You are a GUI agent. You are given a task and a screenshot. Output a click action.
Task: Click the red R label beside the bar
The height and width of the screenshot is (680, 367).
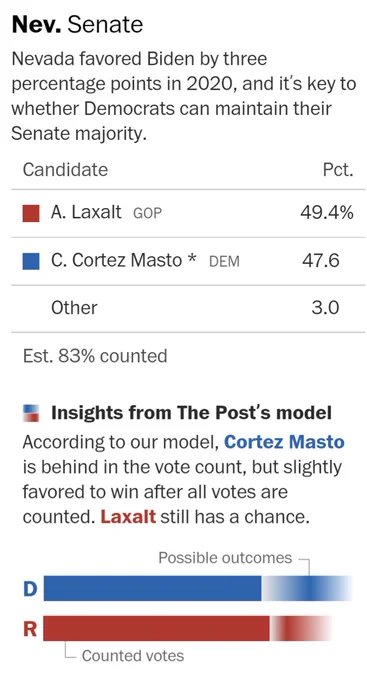[30, 629]
